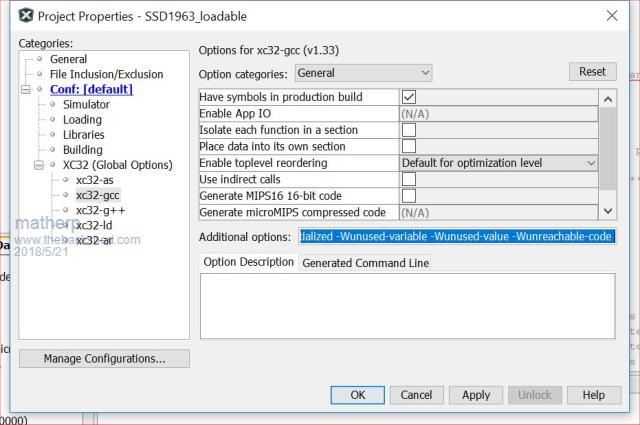Click the Use indirect calls label
This screenshot has height=425, width=640.
point(240,179)
